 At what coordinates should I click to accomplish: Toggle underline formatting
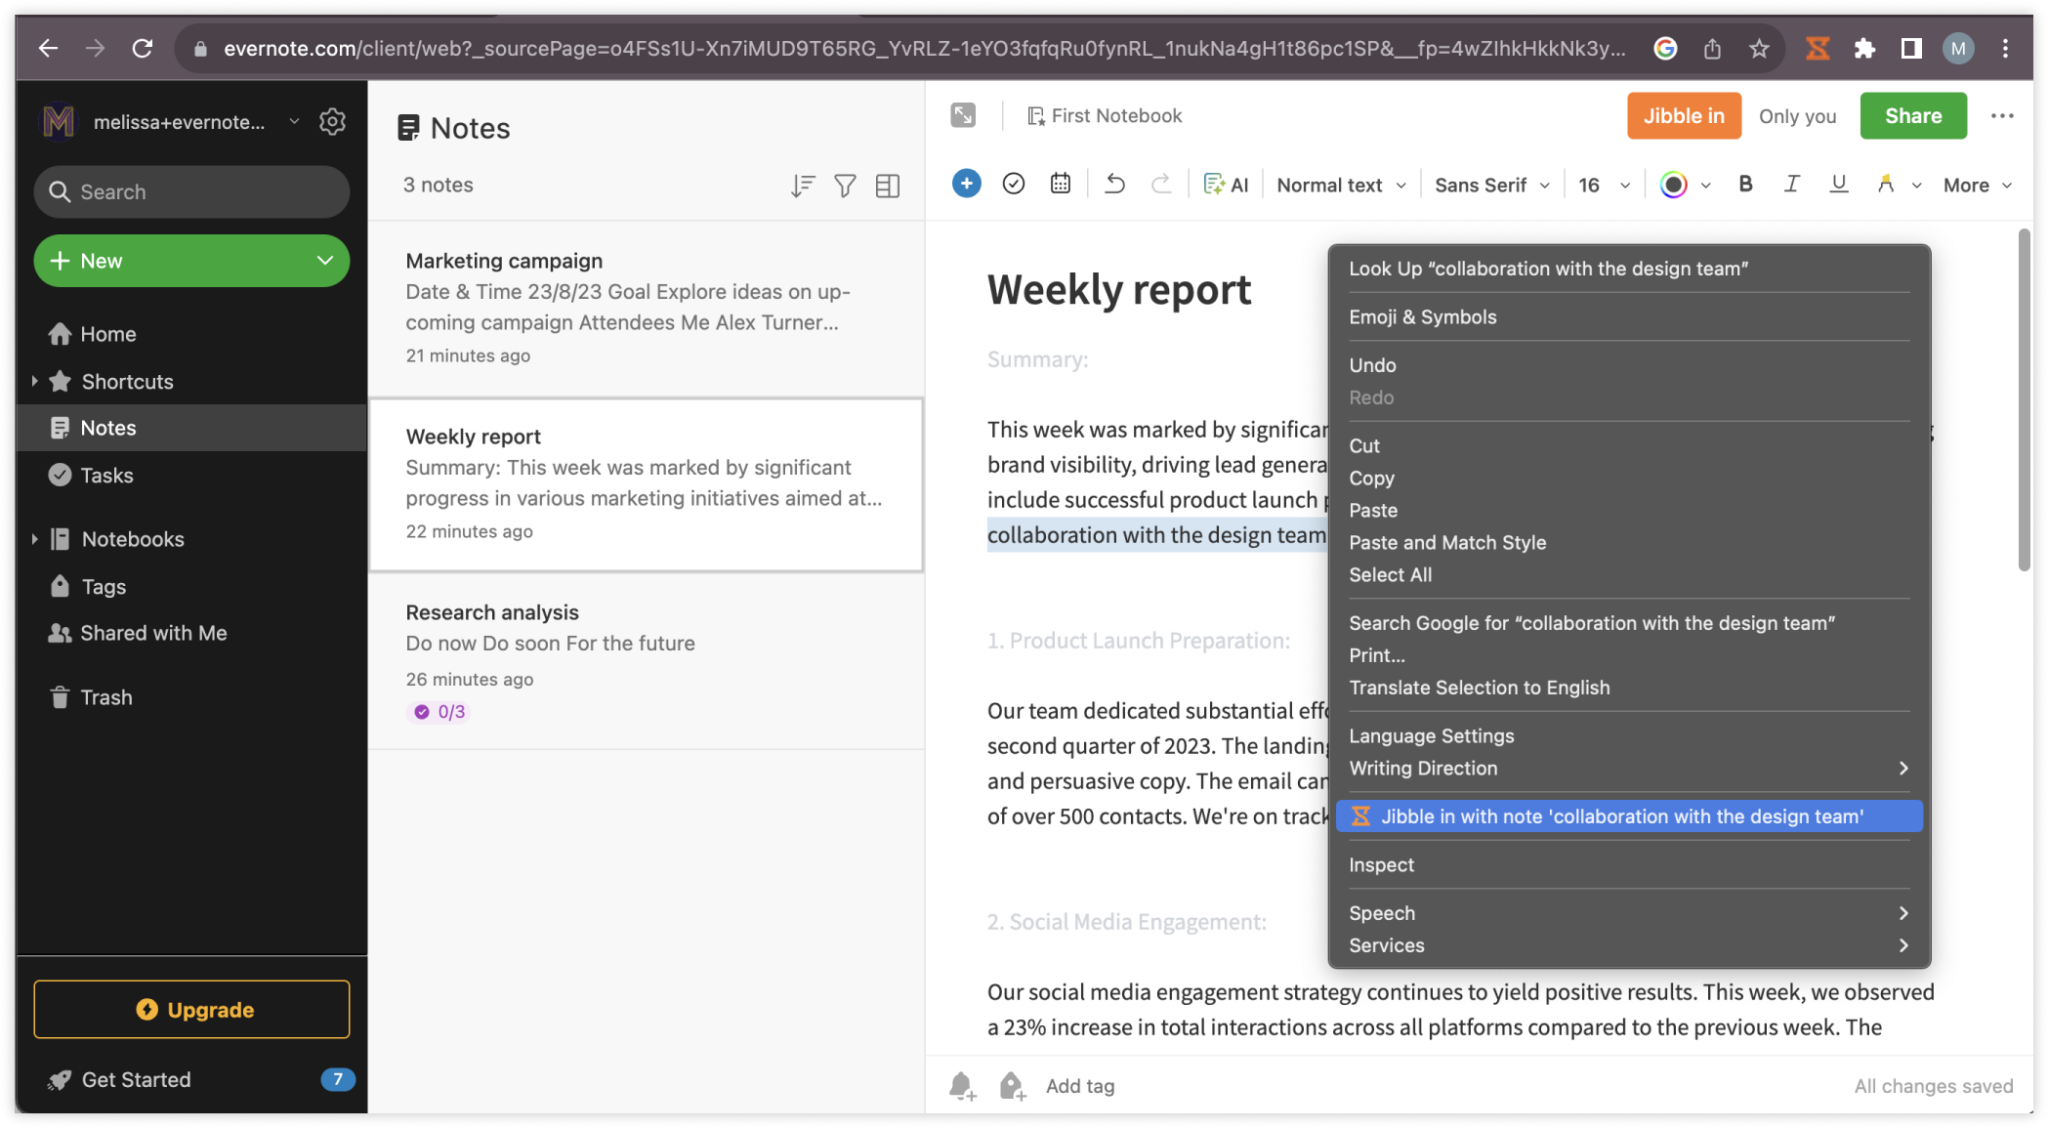coord(1838,183)
